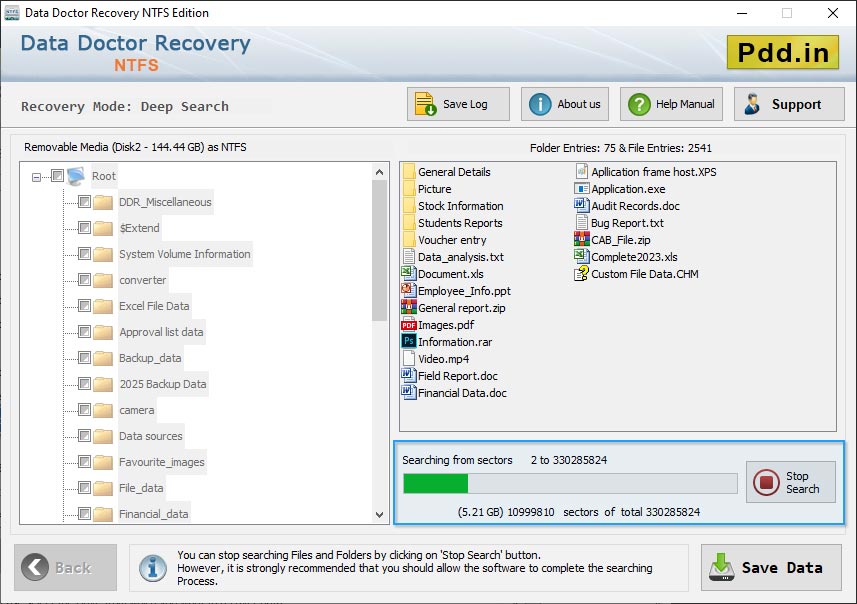Select CAB_File.zip archive icon
This screenshot has width=857, height=604.
[x=582, y=239]
